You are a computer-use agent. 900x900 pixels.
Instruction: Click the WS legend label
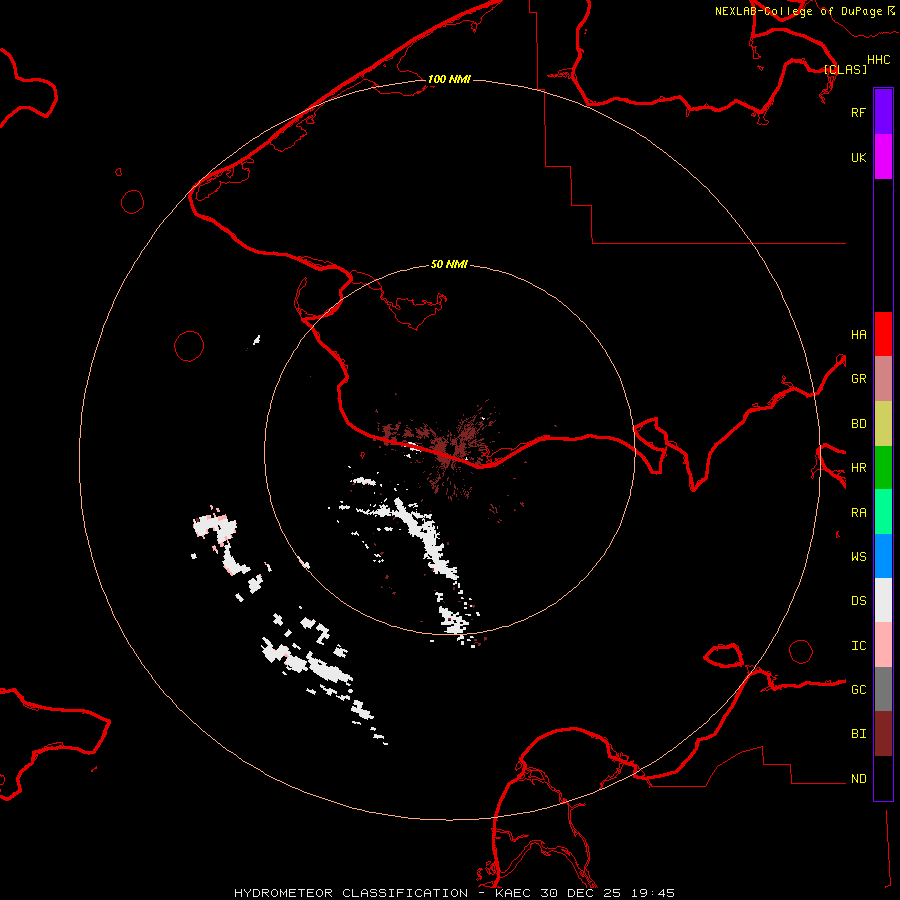tap(858, 557)
